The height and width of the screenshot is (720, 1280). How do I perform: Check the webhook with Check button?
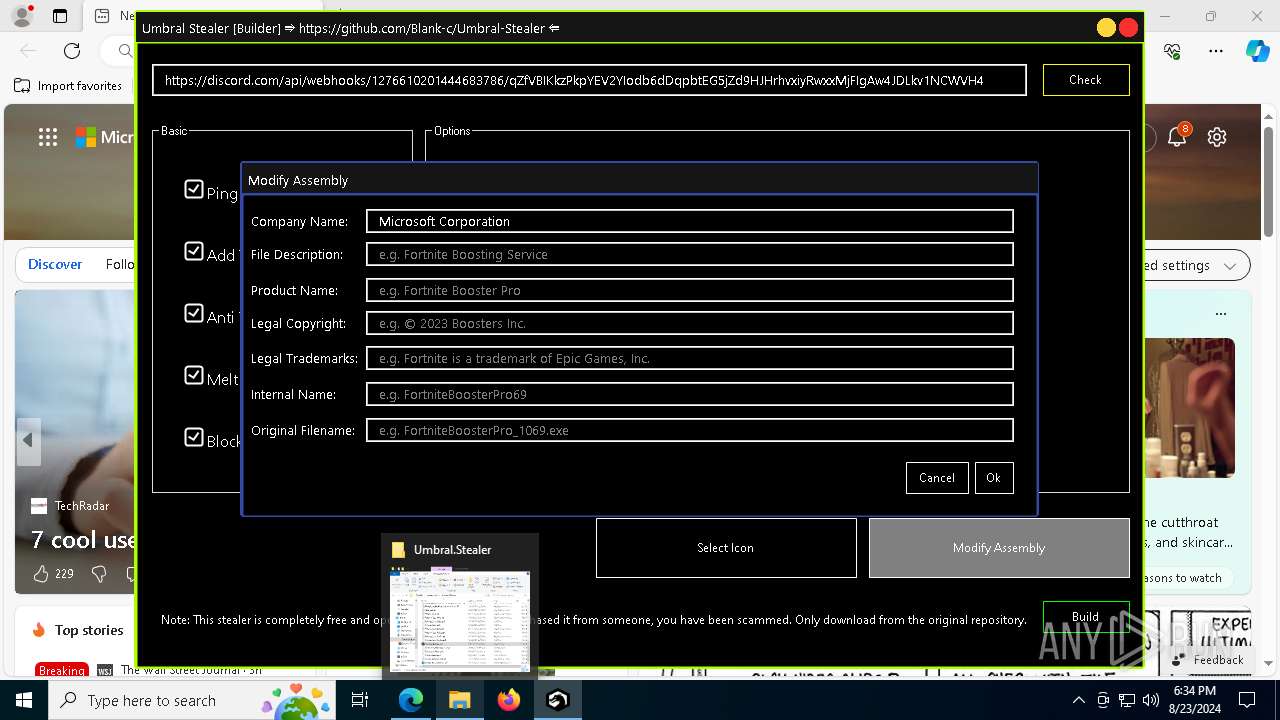click(x=1086, y=80)
